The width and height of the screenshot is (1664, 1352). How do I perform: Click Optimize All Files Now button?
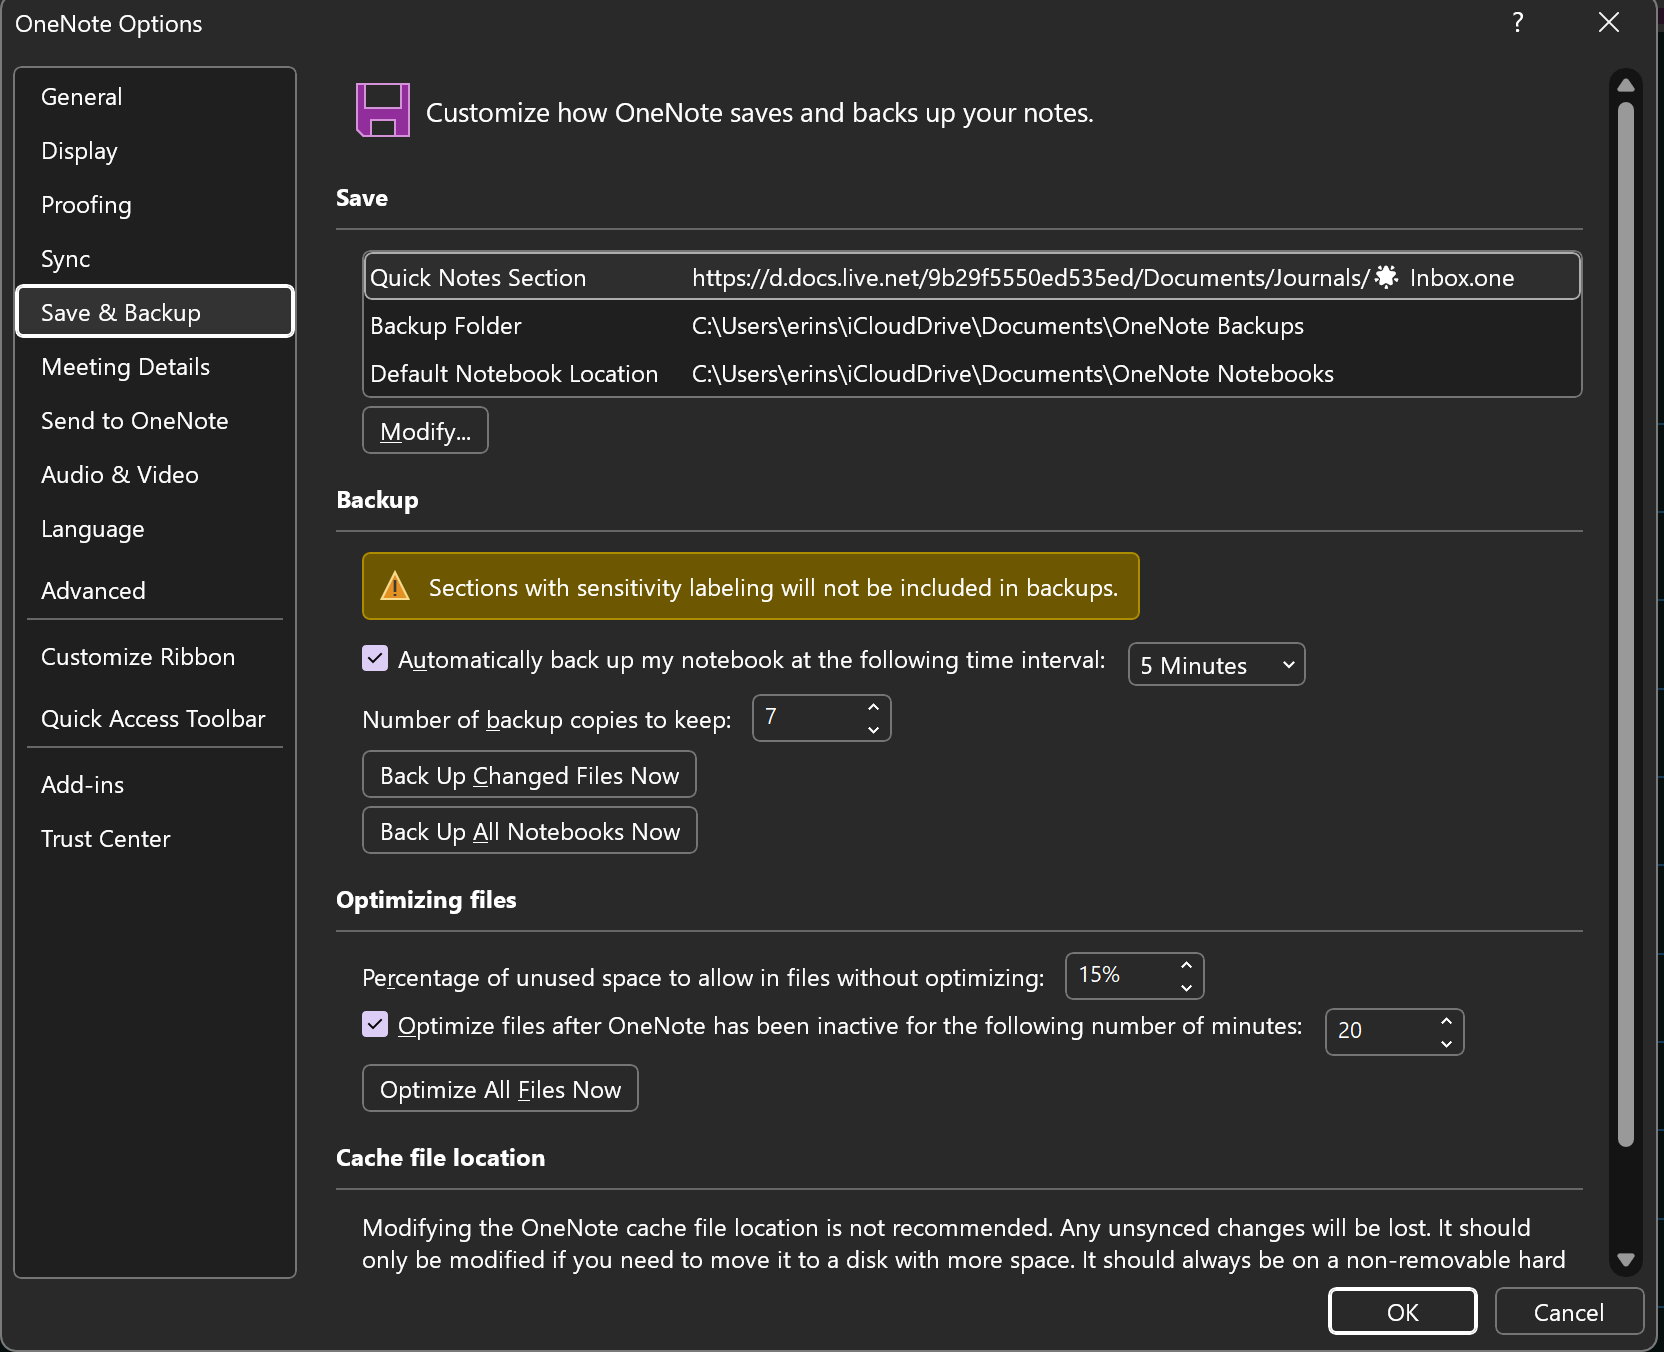(500, 1089)
